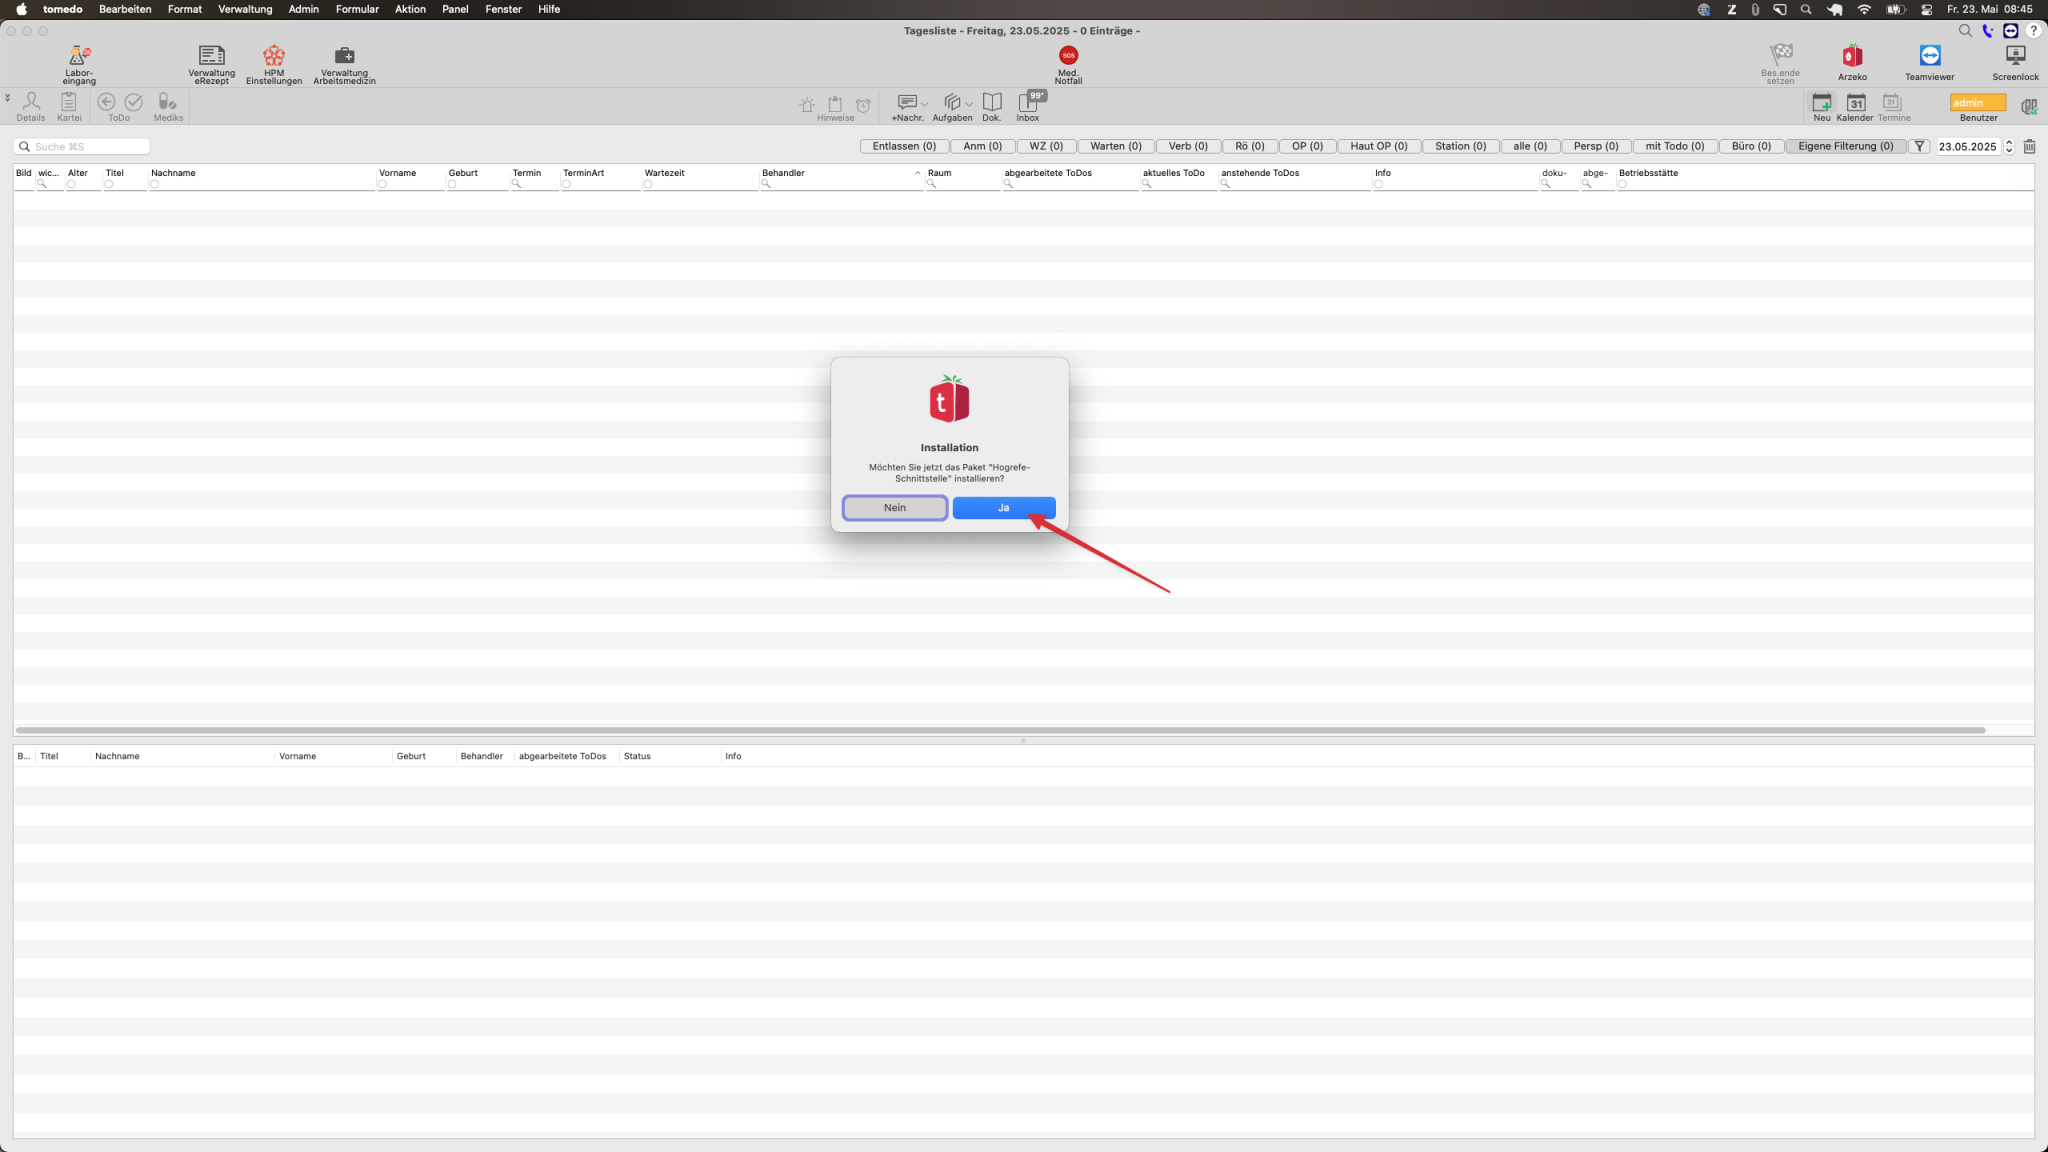
Task: Expand the toolbar double-chevron at left
Action: click(7, 98)
